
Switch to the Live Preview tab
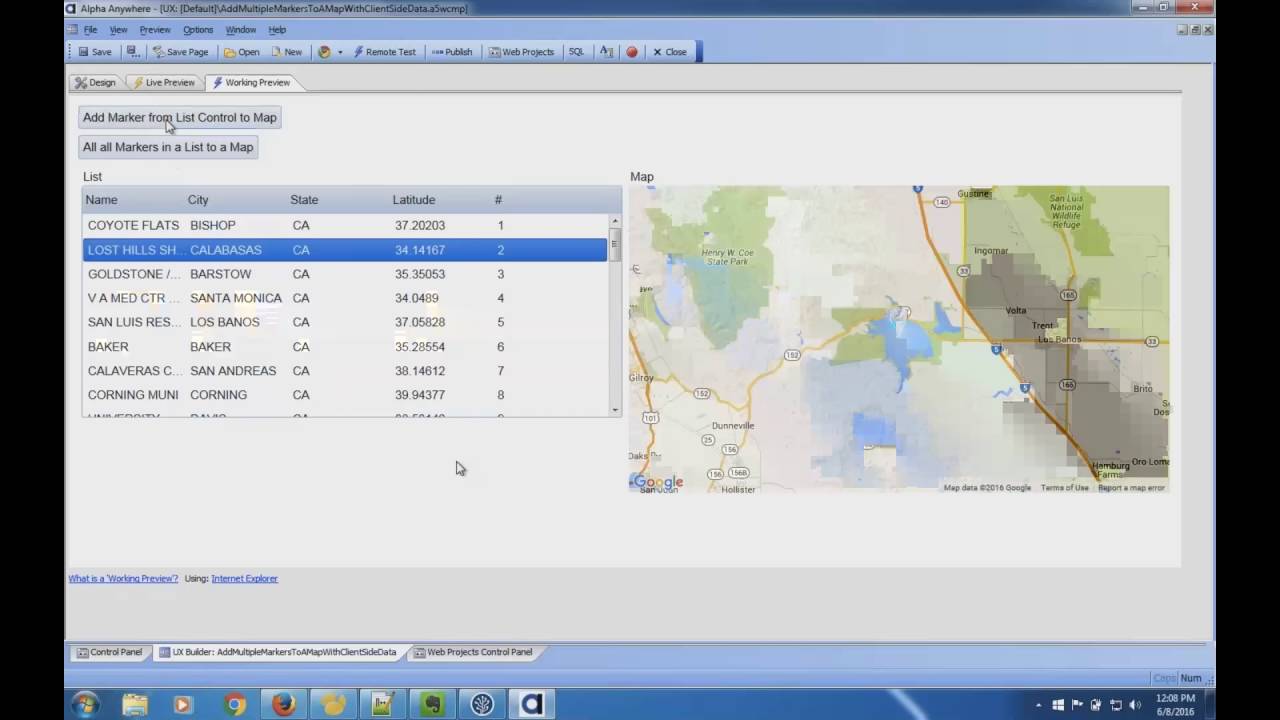164,82
